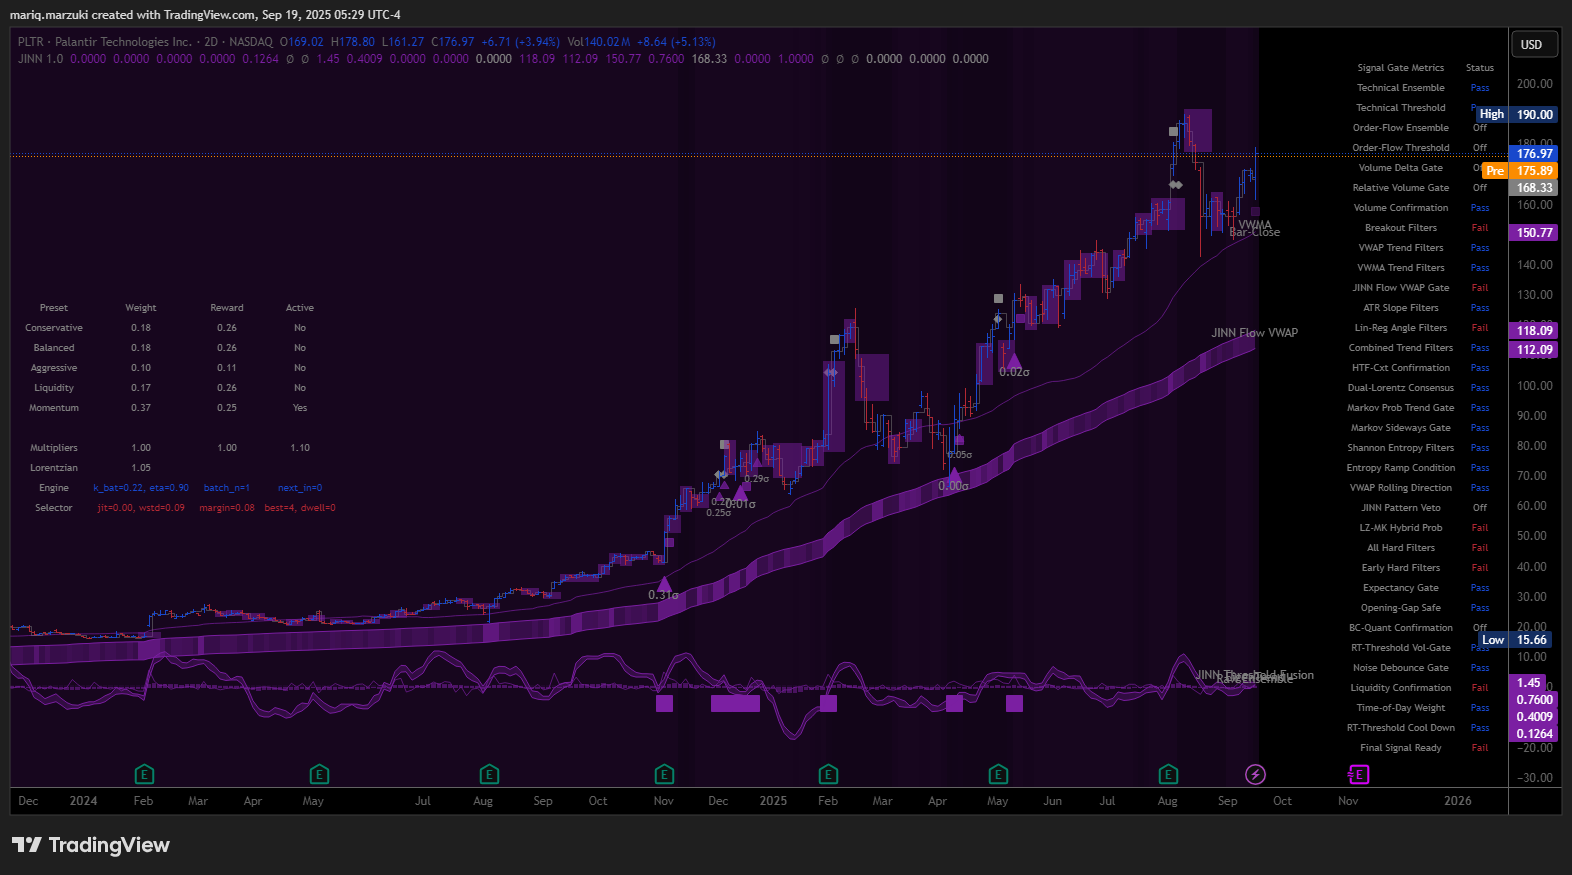Click the 0.4009 indicator value label
This screenshot has width=1572, height=875.
tap(1534, 717)
